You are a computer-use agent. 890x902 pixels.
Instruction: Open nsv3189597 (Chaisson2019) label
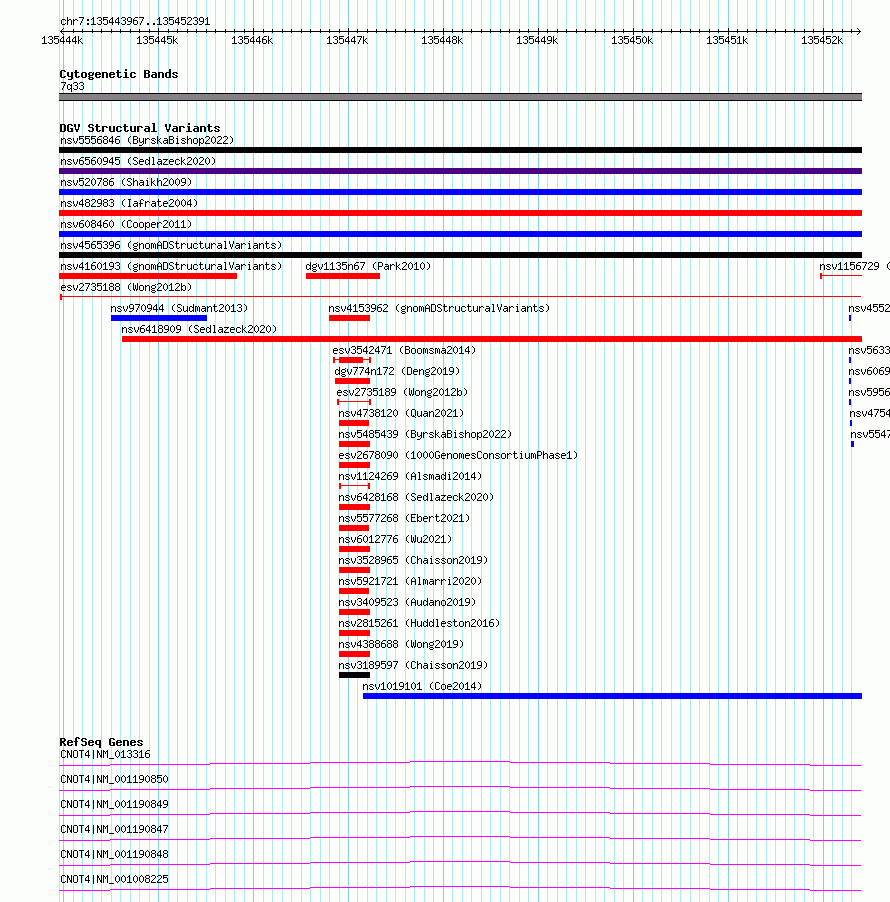pos(413,665)
